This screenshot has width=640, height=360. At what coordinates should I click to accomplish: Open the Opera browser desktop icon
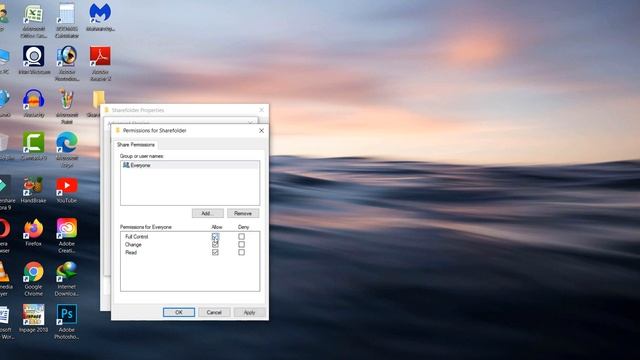(x=4, y=236)
